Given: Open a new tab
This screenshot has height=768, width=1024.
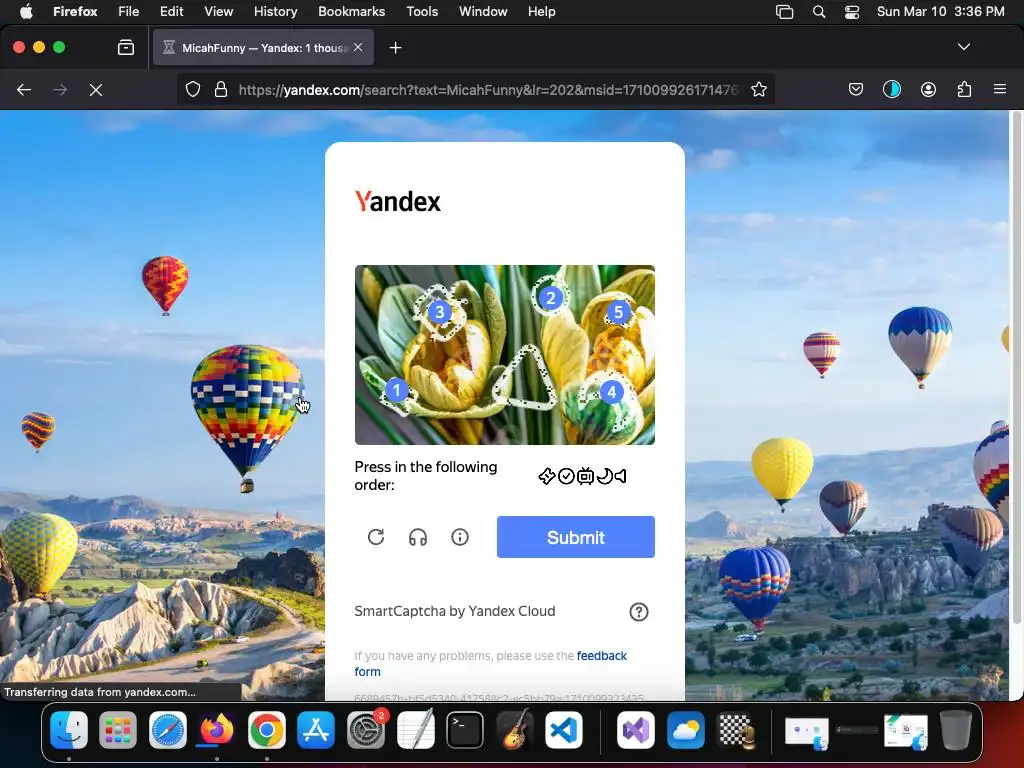Looking at the screenshot, I should click(395, 48).
